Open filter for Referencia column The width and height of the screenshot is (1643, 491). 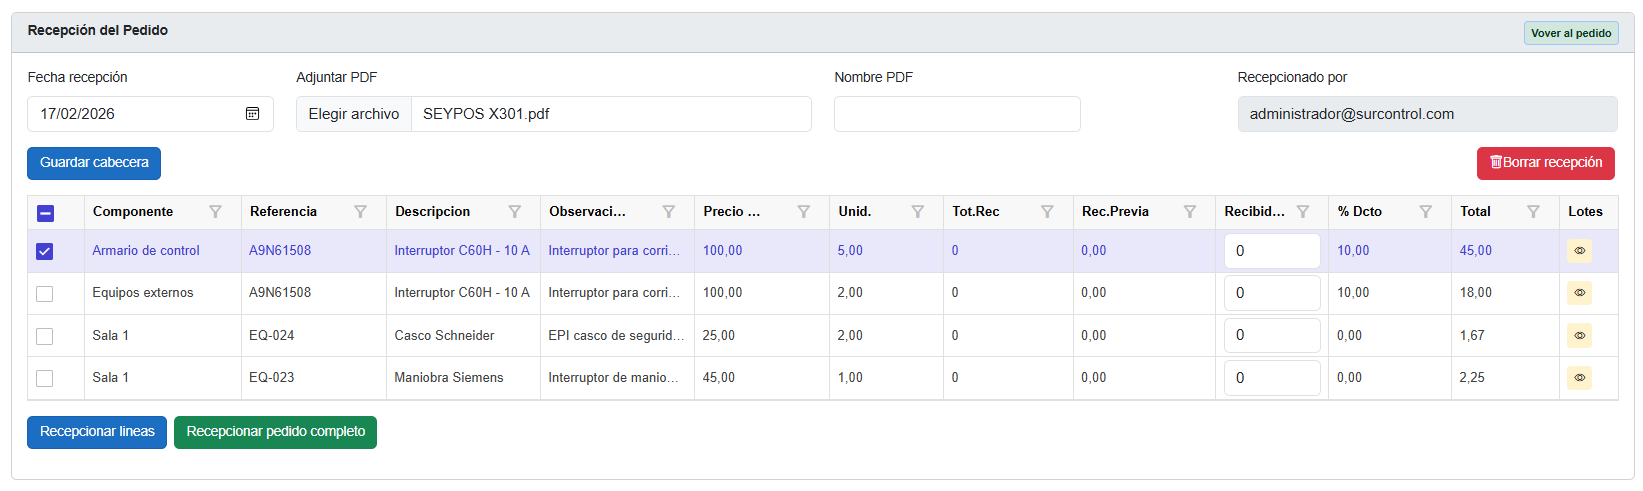[360, 212]
